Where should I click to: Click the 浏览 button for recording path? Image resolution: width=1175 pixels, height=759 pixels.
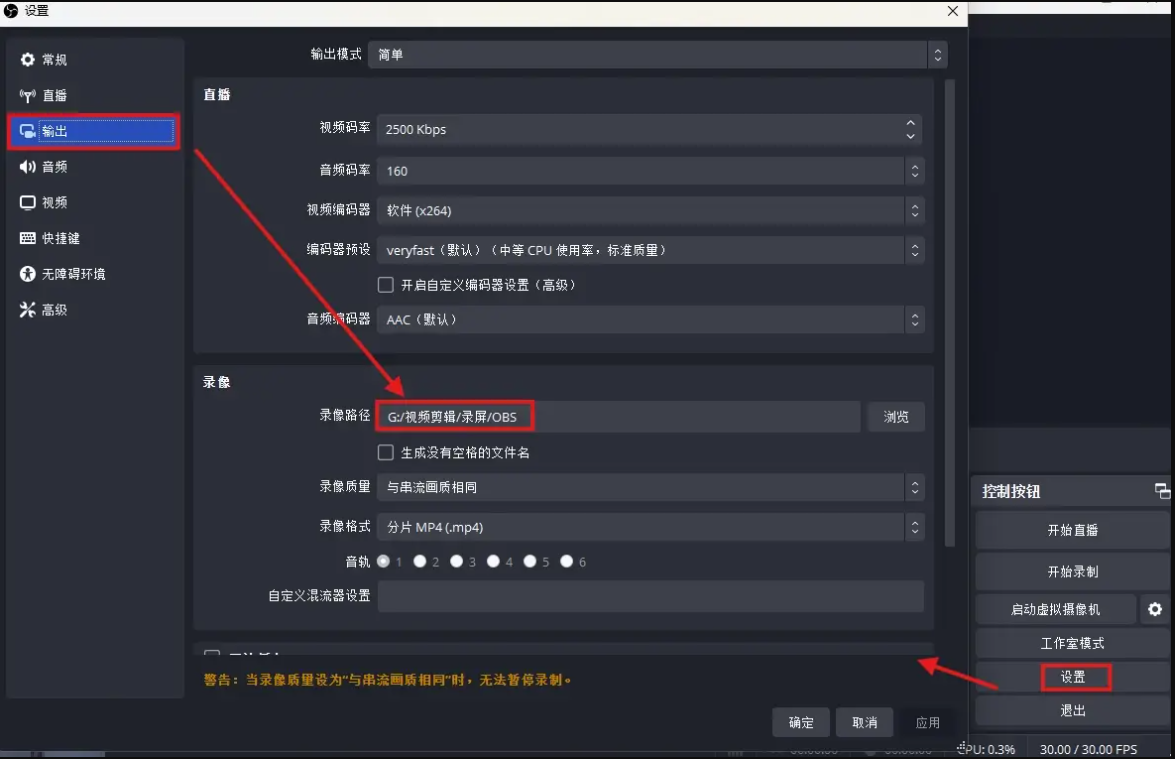(895, 417)
